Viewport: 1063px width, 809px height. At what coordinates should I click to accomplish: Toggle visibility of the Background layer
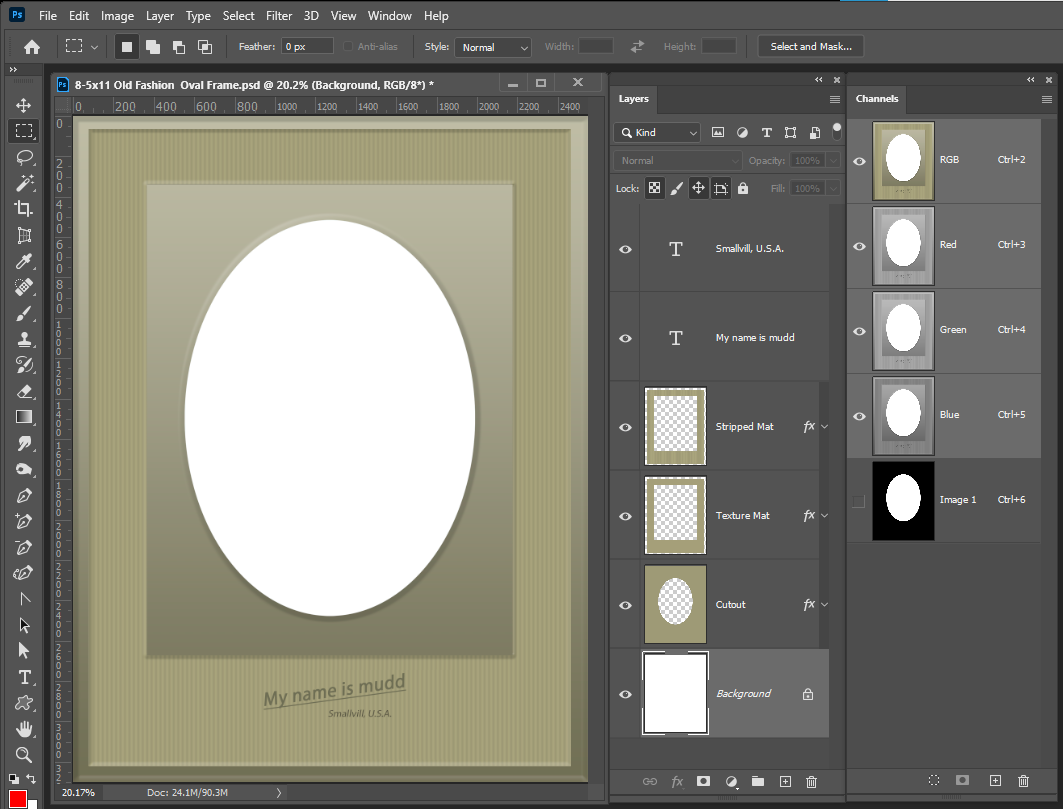click(x=624, y=694)
